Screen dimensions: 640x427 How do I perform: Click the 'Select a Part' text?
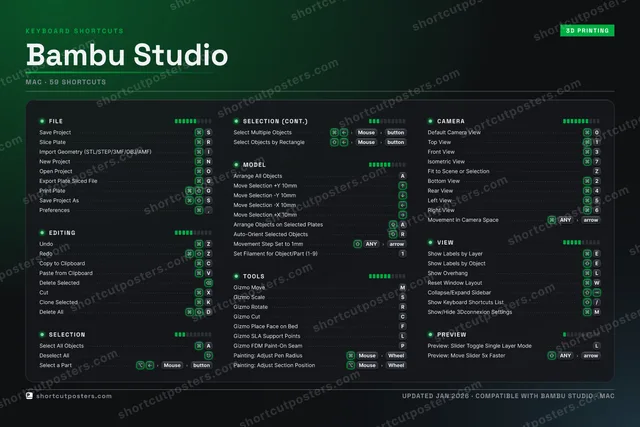point(55,365)
